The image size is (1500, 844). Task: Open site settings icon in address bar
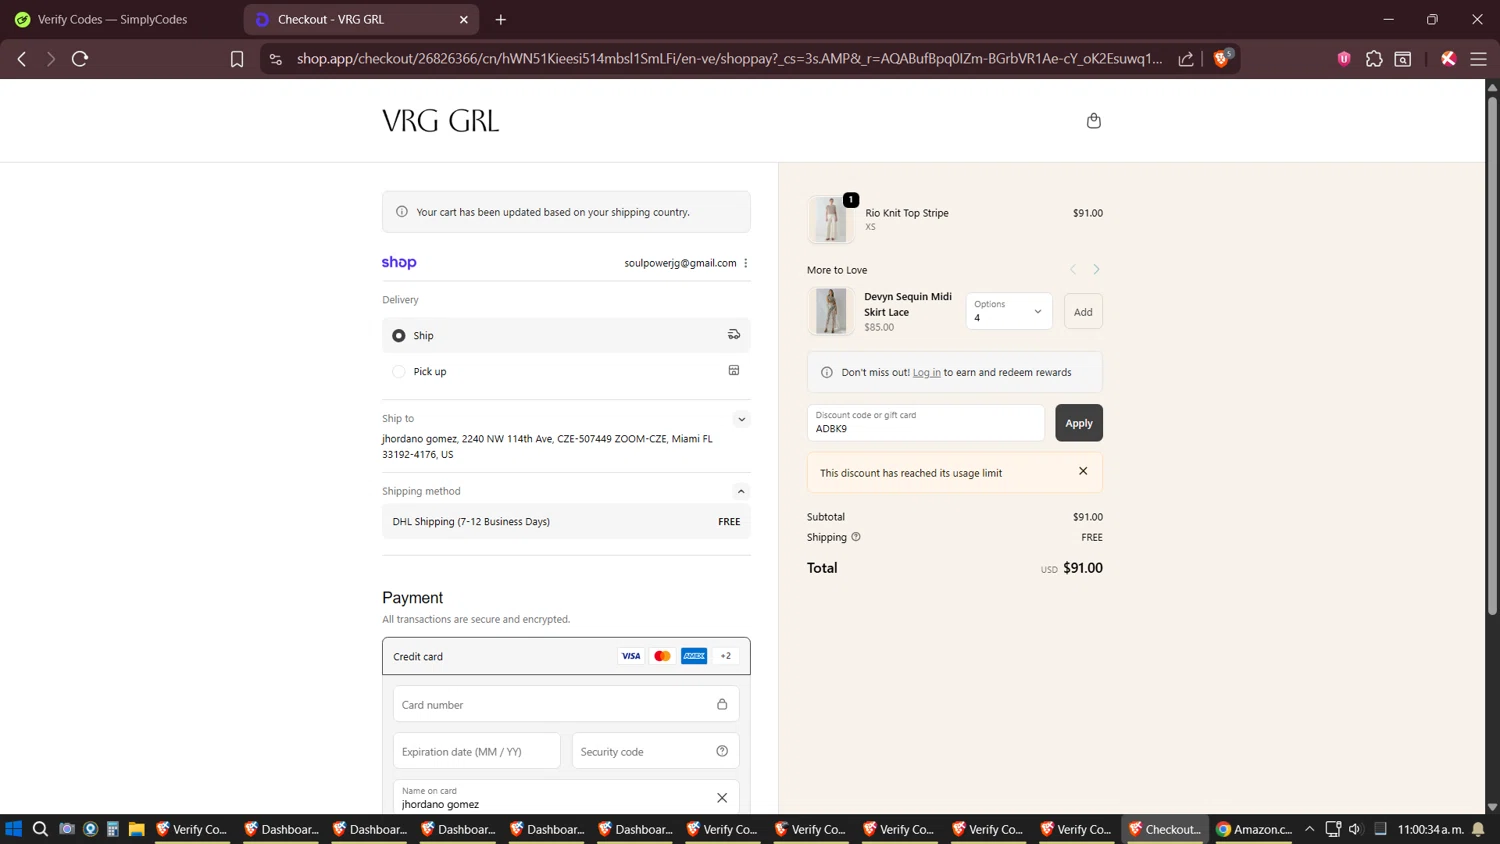(x=276, y=59)
